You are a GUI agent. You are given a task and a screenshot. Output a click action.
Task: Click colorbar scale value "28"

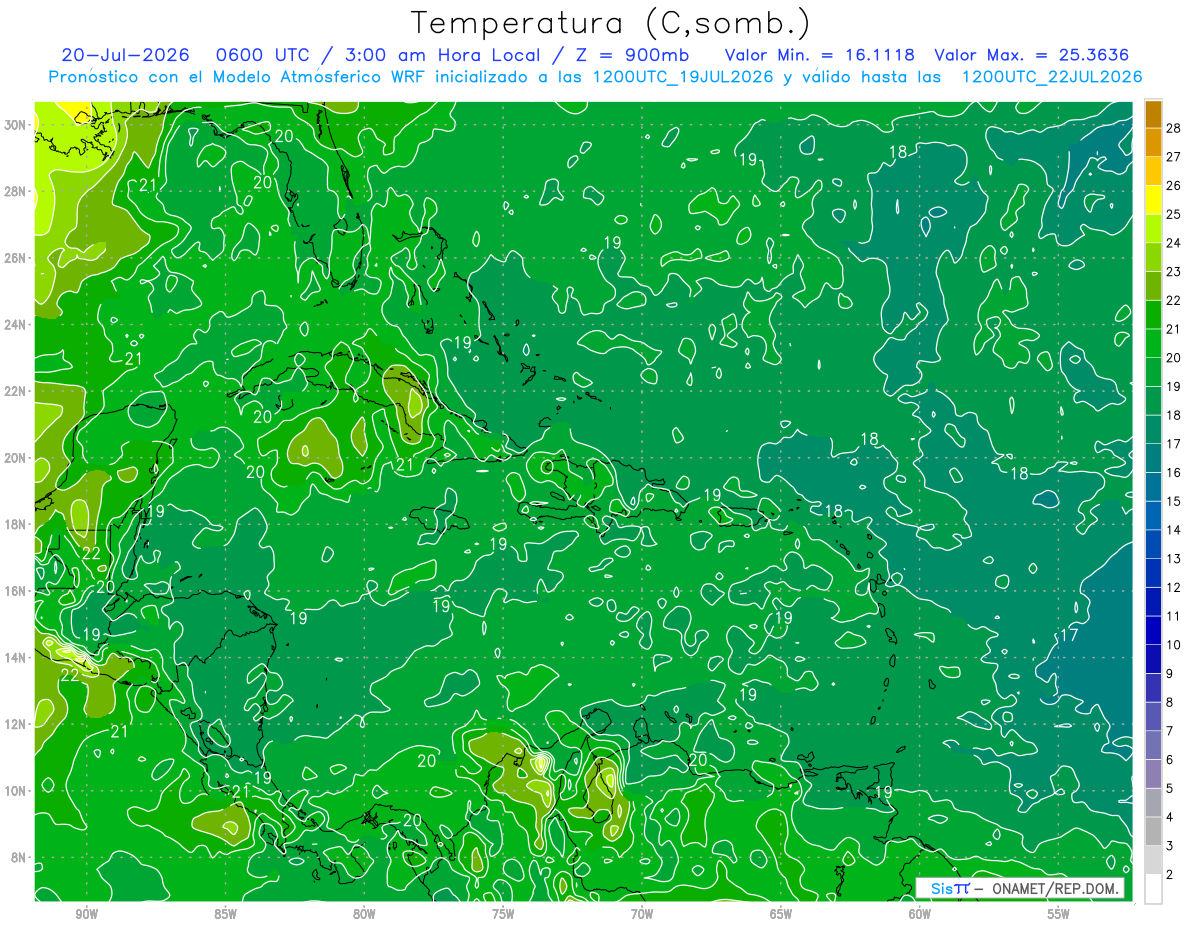click(x=1175, y=128)
